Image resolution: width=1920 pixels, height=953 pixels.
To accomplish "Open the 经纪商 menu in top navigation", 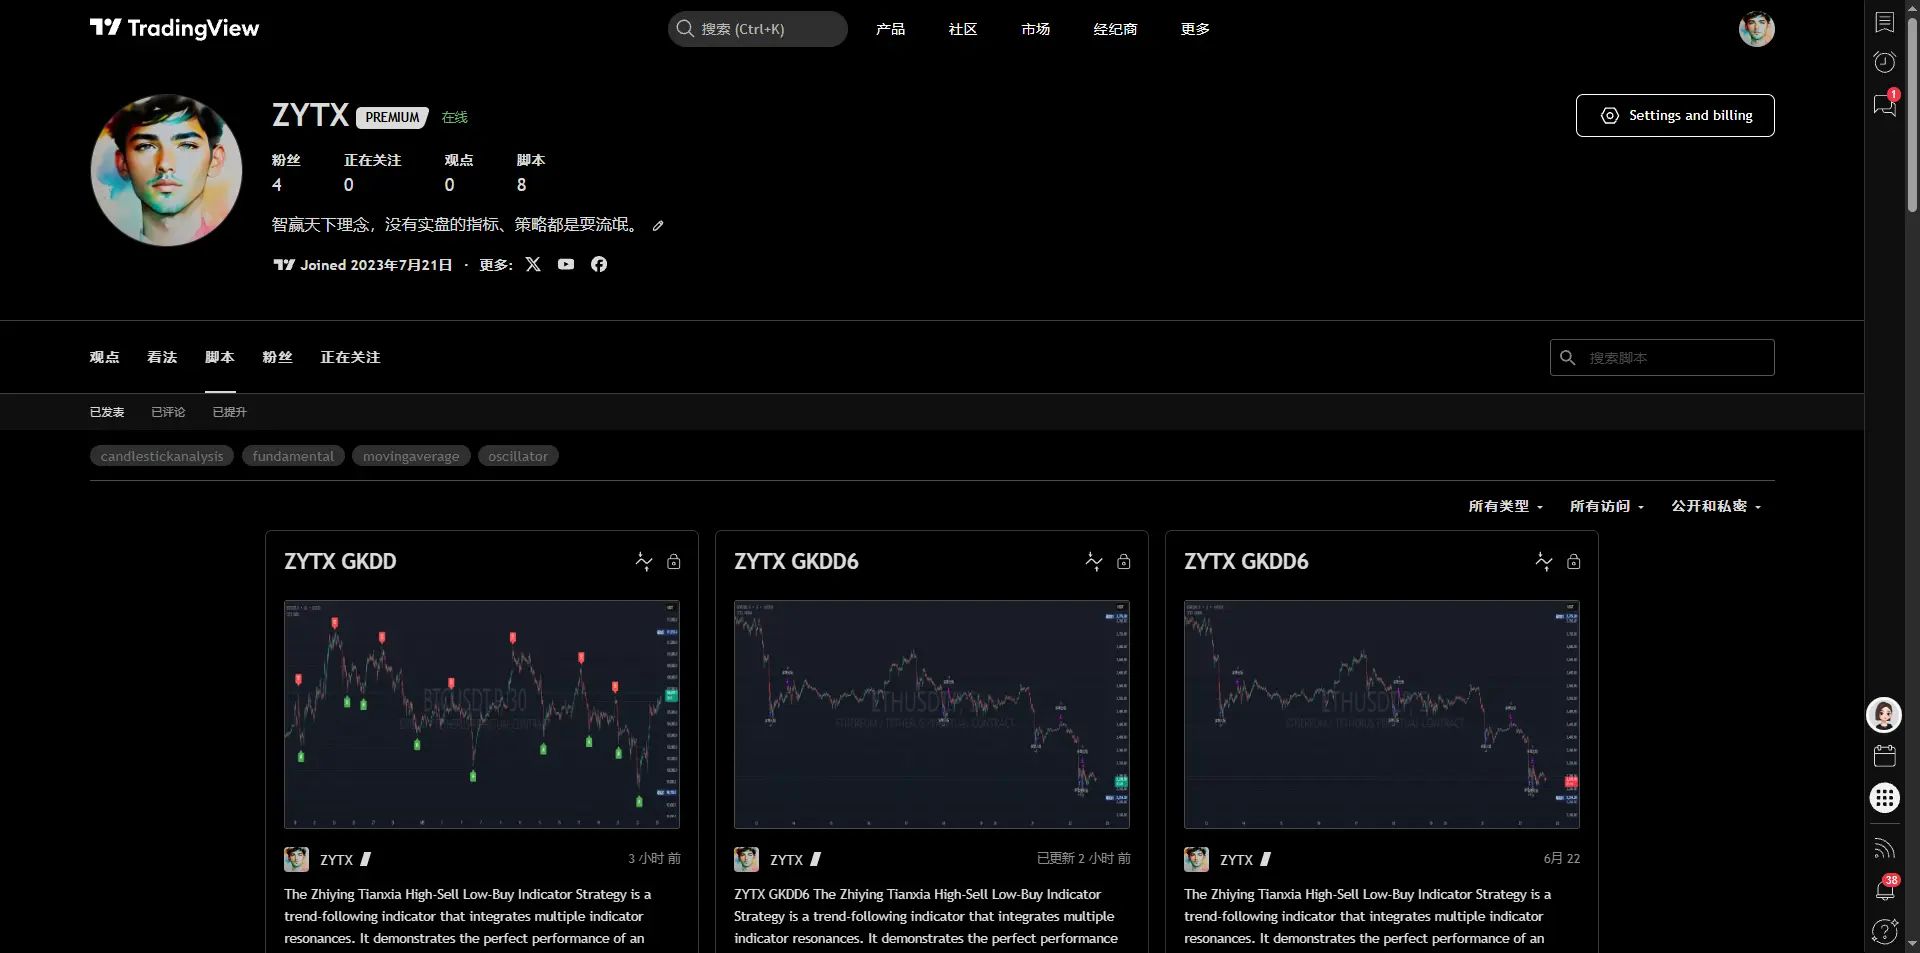I will [x=1115, y=29].
